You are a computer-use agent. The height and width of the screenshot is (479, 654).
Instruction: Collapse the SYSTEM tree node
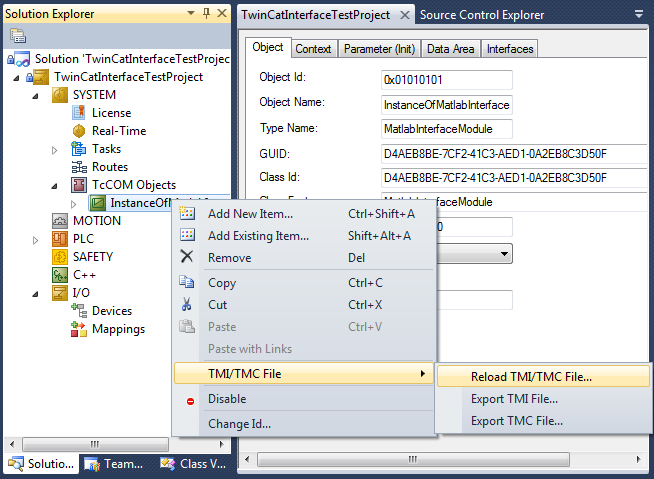[35, 96]
